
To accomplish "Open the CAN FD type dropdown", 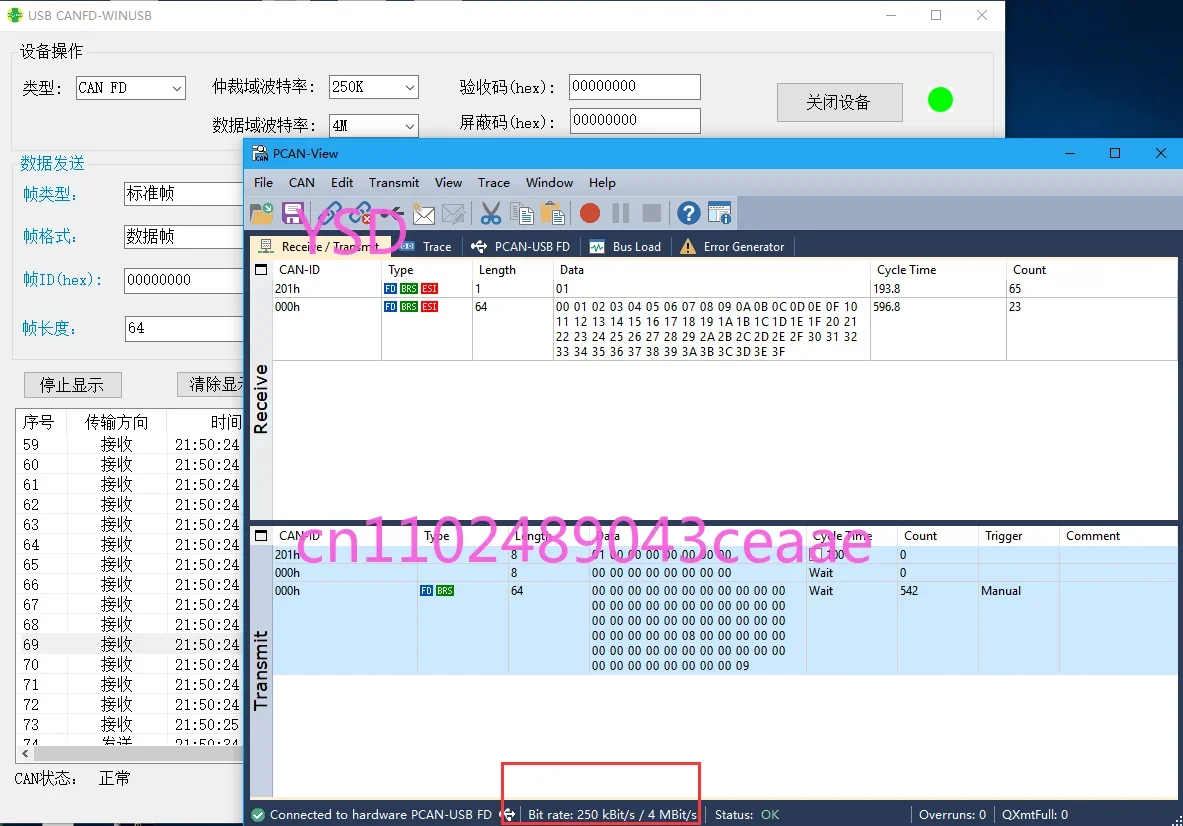I will click(131, 88).
